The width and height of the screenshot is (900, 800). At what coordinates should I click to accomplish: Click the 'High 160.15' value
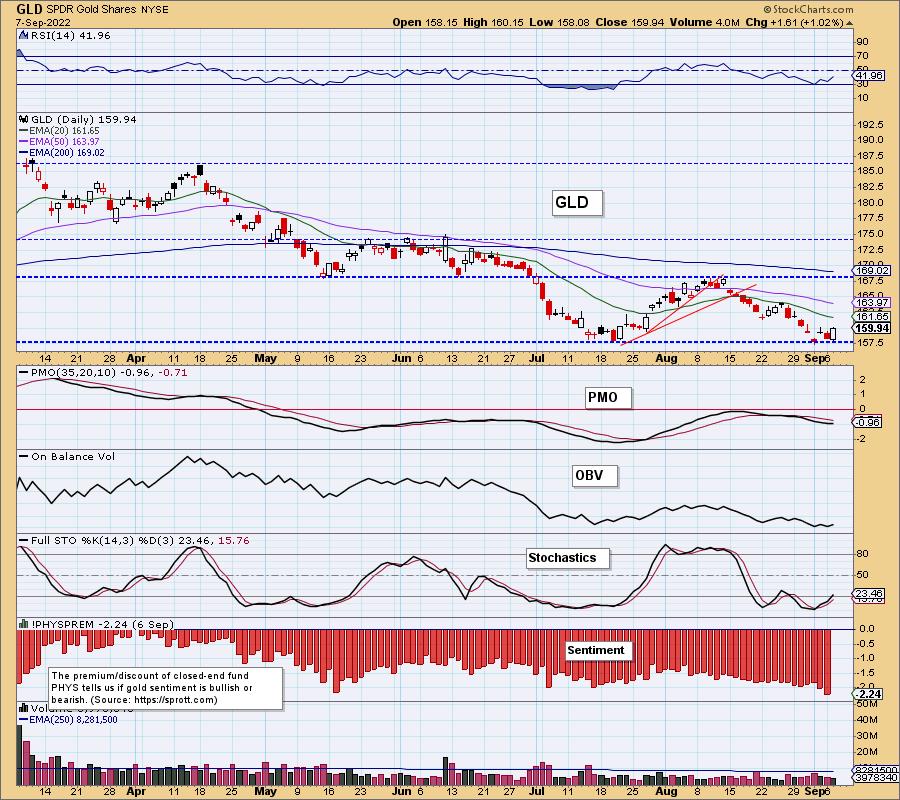tap(493, 22)
